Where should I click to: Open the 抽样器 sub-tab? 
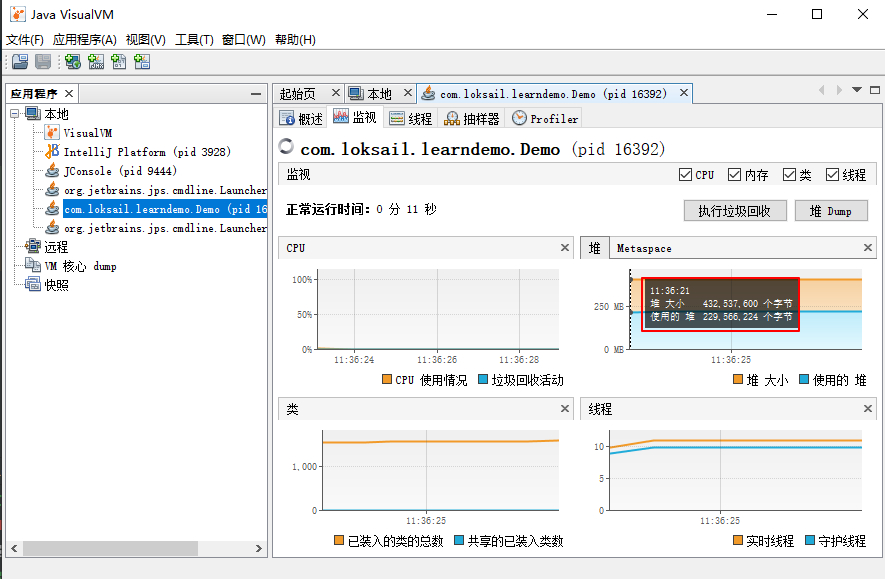coord(472,119)
